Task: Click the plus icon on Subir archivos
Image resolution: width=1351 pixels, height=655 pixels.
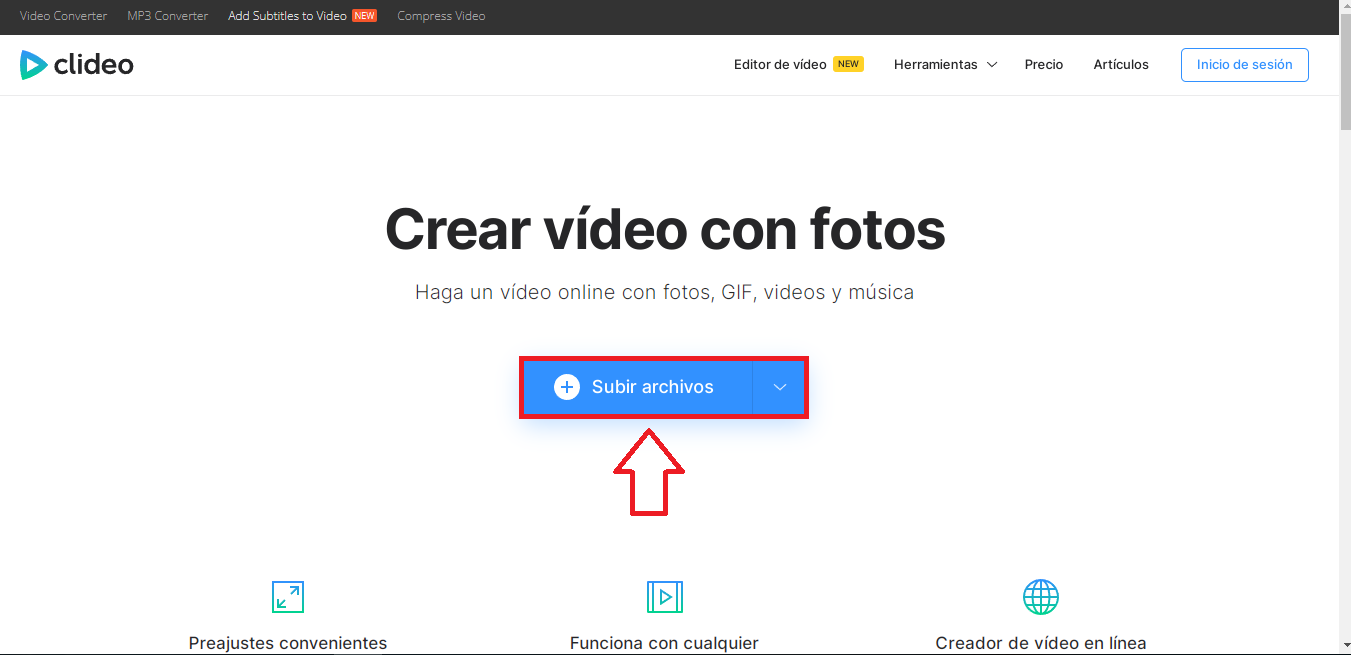Action: [567, 387]
